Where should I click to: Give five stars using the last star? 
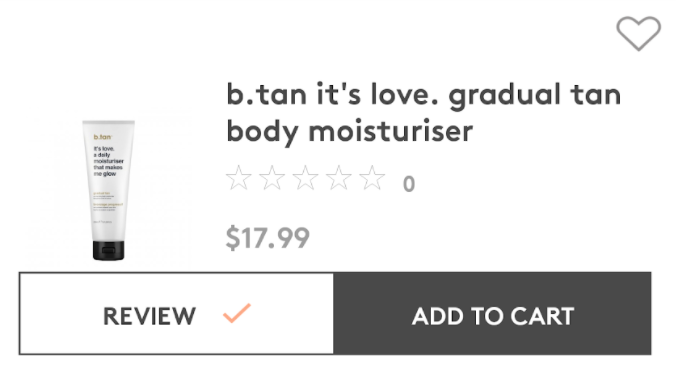(372, 178)
